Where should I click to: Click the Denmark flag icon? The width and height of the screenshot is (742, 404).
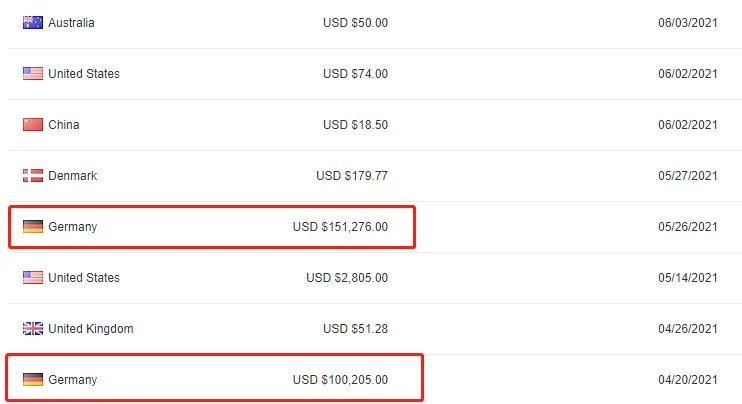[x=33, y=176]
